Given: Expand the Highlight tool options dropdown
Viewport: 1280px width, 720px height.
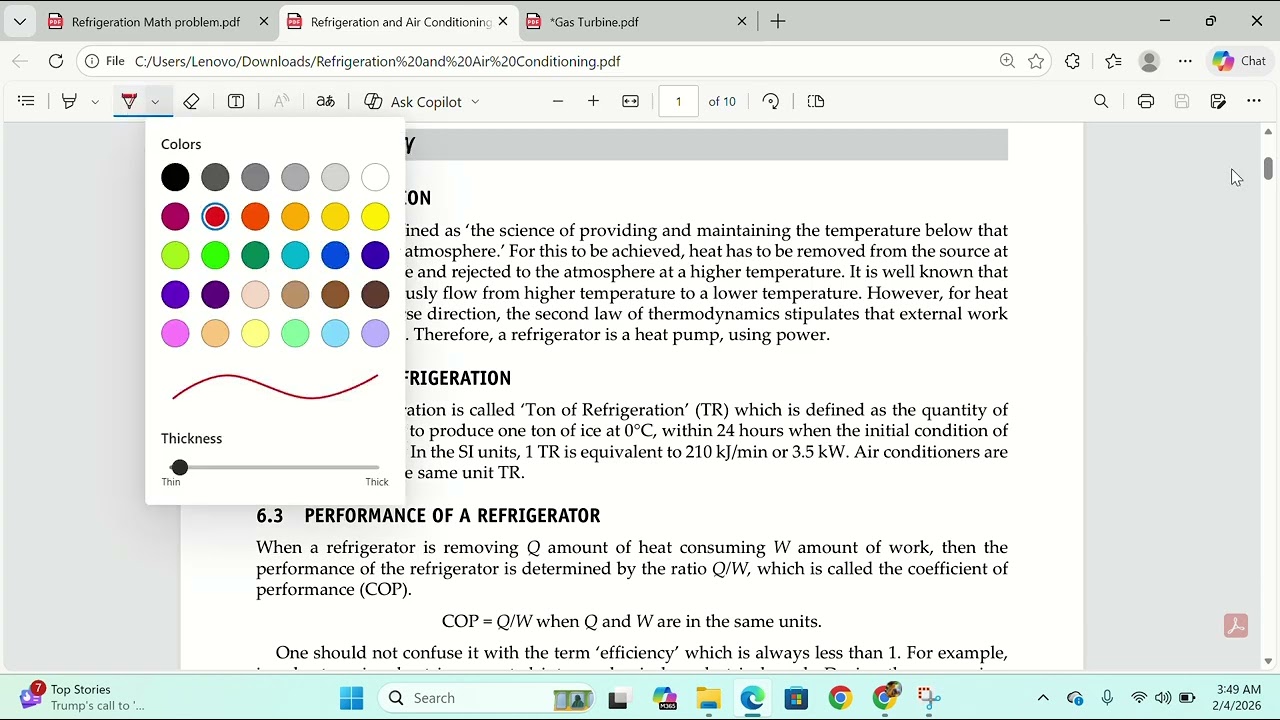Looking at the screenshot, I should pos(95,101).
